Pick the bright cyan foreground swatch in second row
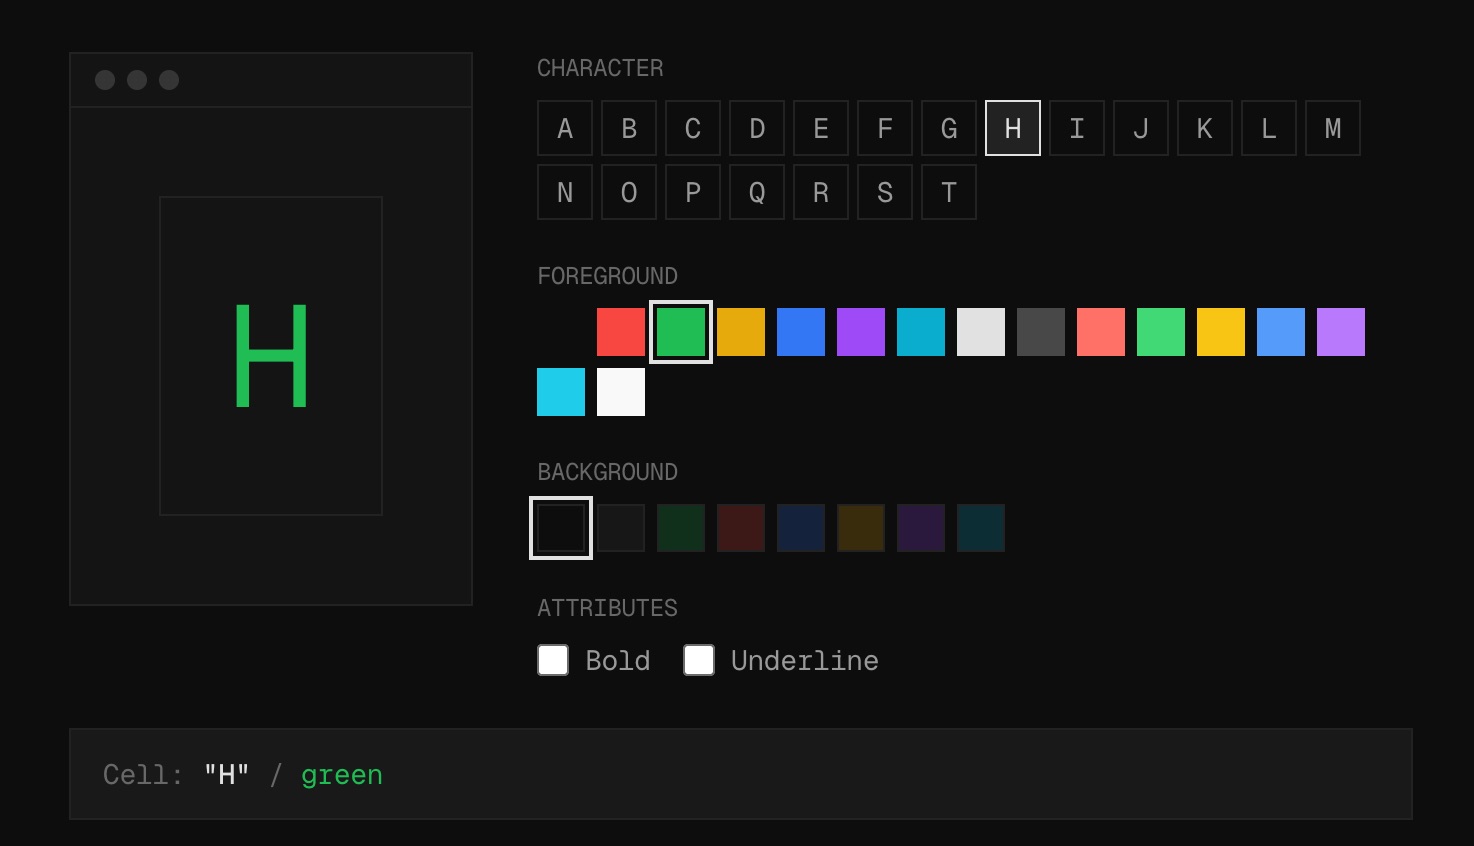 point(561,392)
